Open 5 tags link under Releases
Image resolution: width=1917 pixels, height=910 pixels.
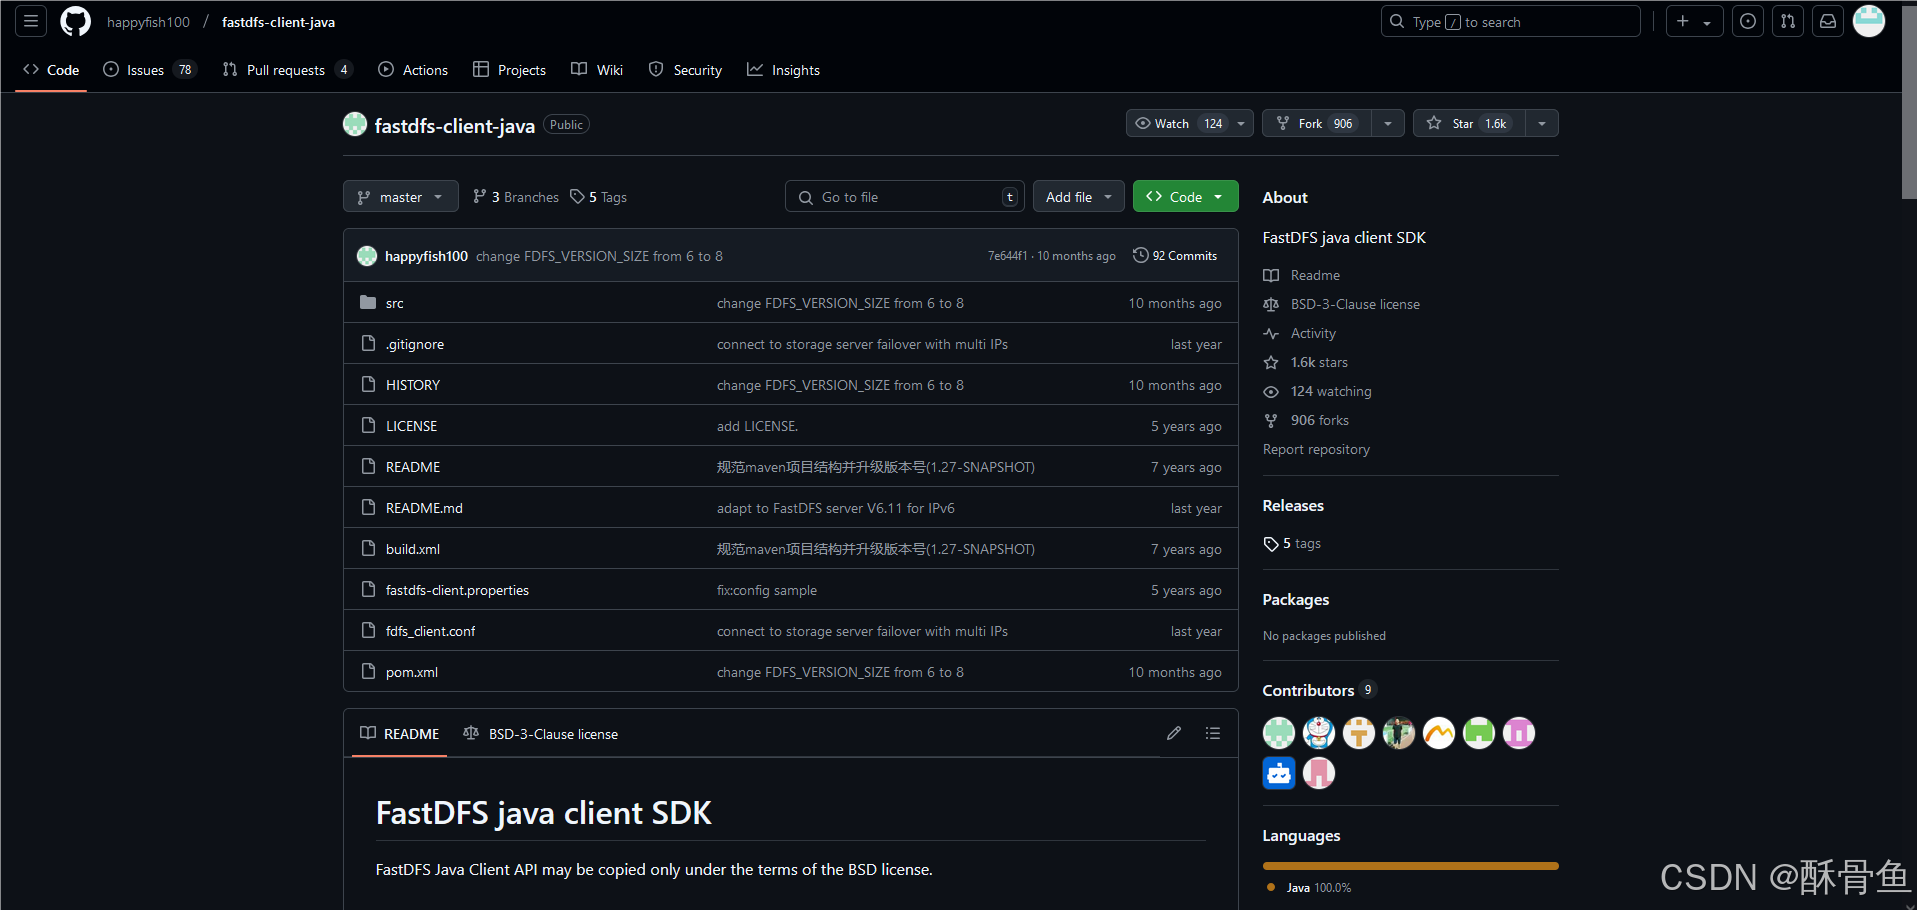tap(1292, 543)
